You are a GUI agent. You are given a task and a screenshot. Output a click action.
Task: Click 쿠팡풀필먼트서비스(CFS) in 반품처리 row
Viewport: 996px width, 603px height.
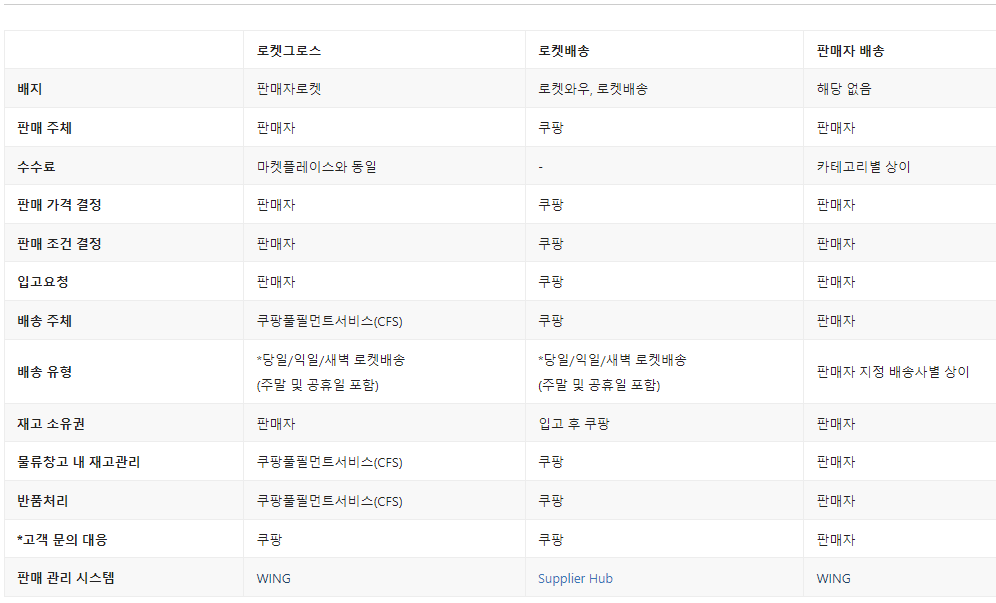tap(330, 501)
